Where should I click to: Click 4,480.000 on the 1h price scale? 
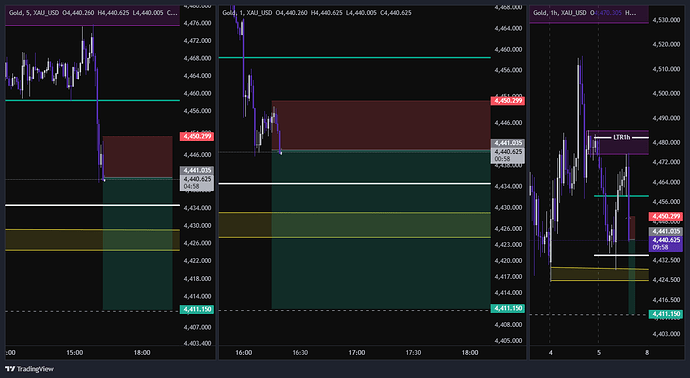point(666,143)
